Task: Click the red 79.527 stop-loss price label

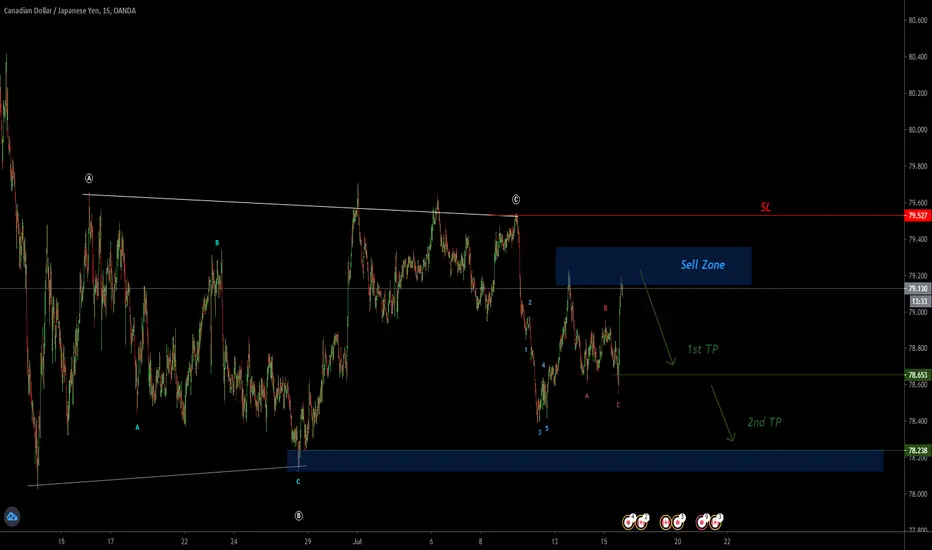Action: tap(918, 215)
